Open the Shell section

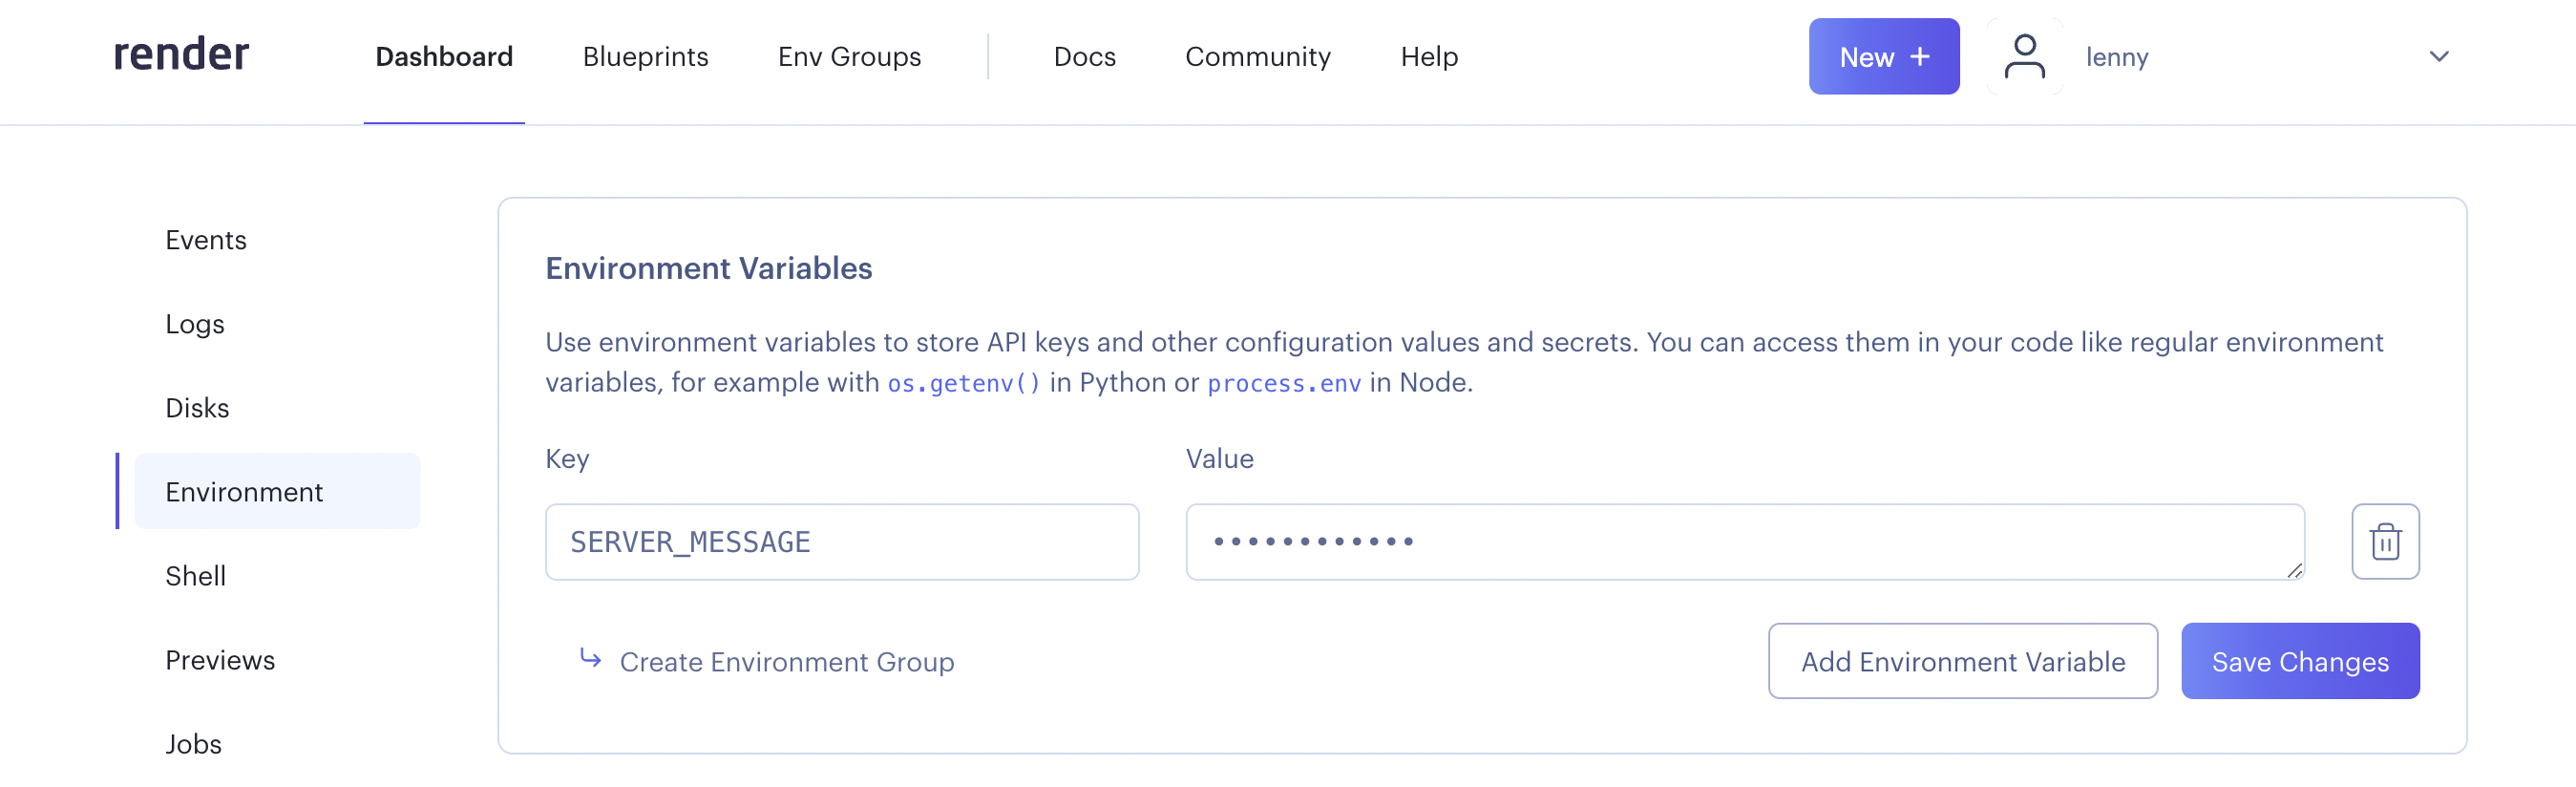coord(195,576)
